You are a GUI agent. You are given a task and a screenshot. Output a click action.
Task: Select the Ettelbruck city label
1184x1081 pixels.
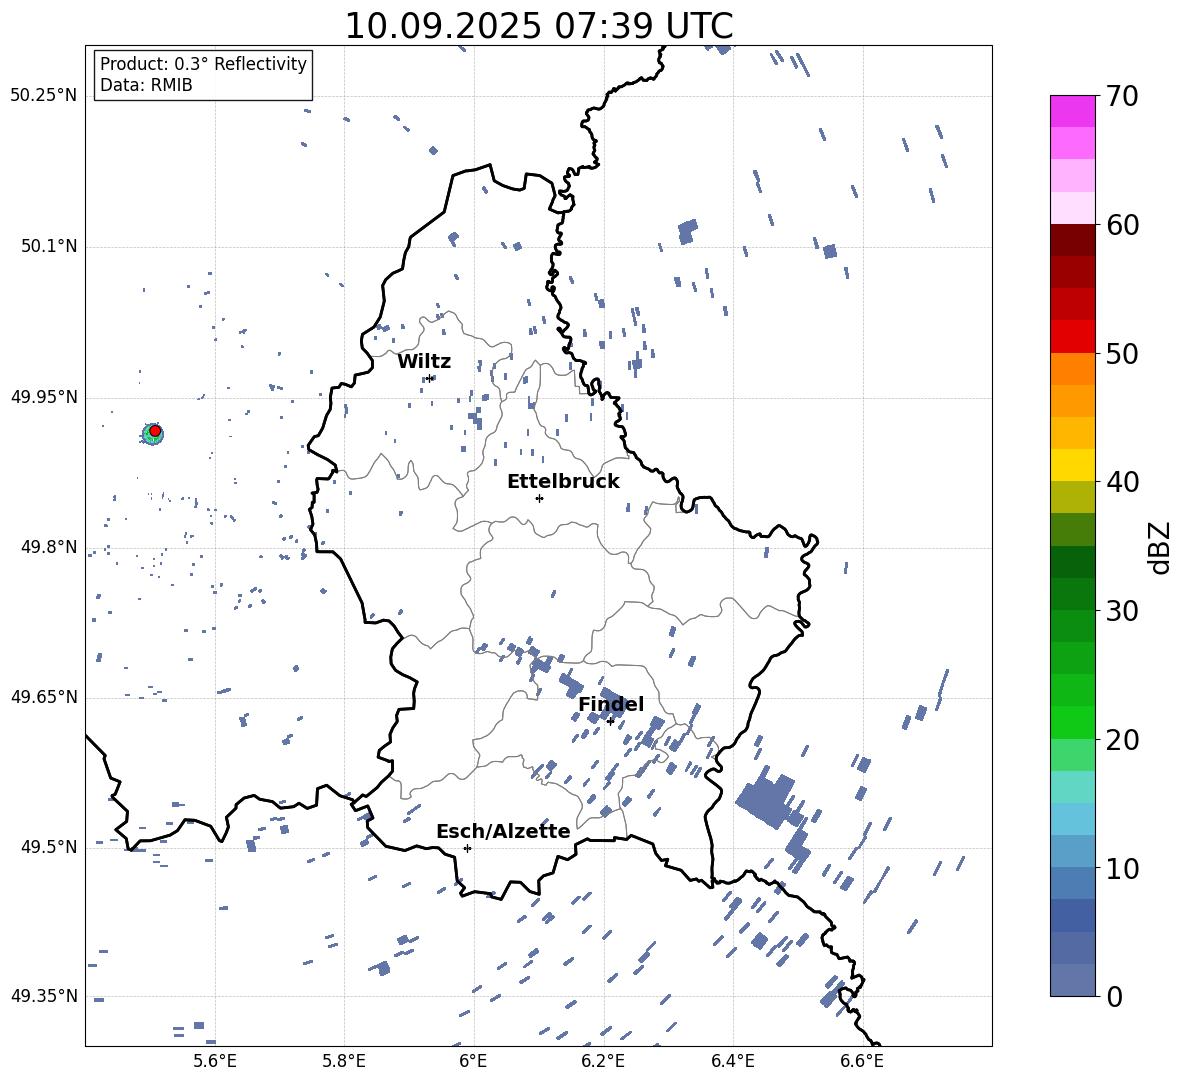pos(563,482)
